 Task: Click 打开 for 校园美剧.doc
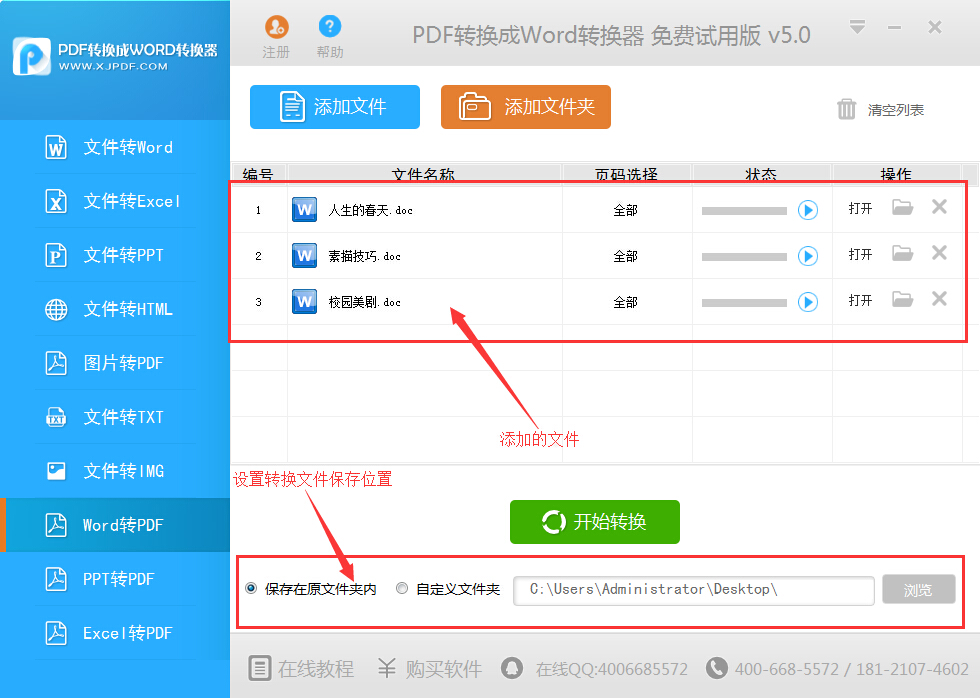860,301
